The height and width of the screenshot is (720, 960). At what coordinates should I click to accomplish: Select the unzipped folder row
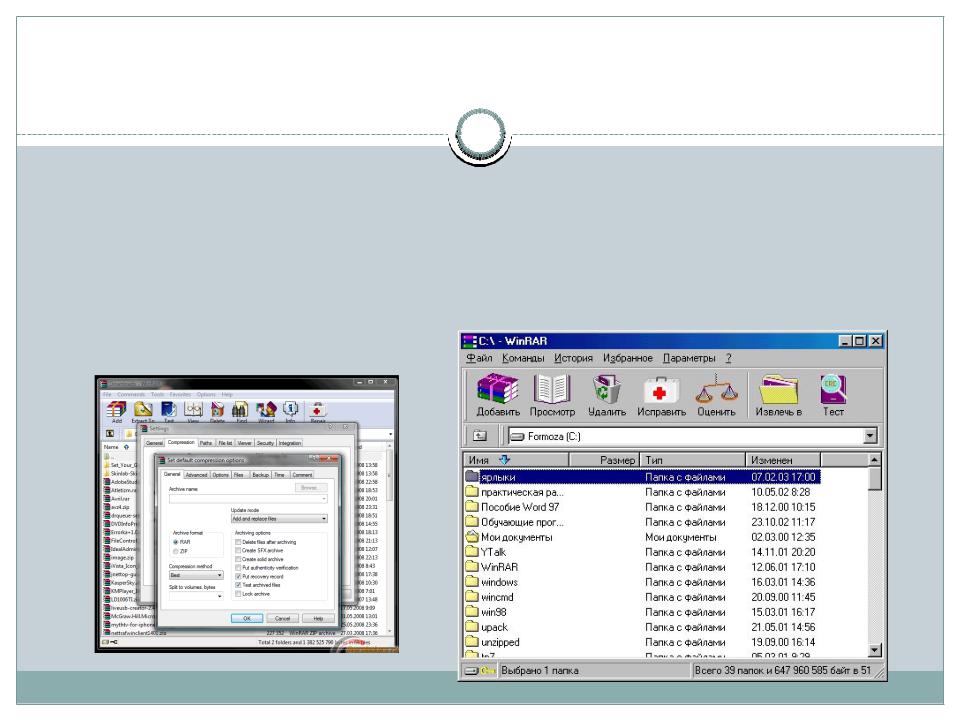pos(642,642)
